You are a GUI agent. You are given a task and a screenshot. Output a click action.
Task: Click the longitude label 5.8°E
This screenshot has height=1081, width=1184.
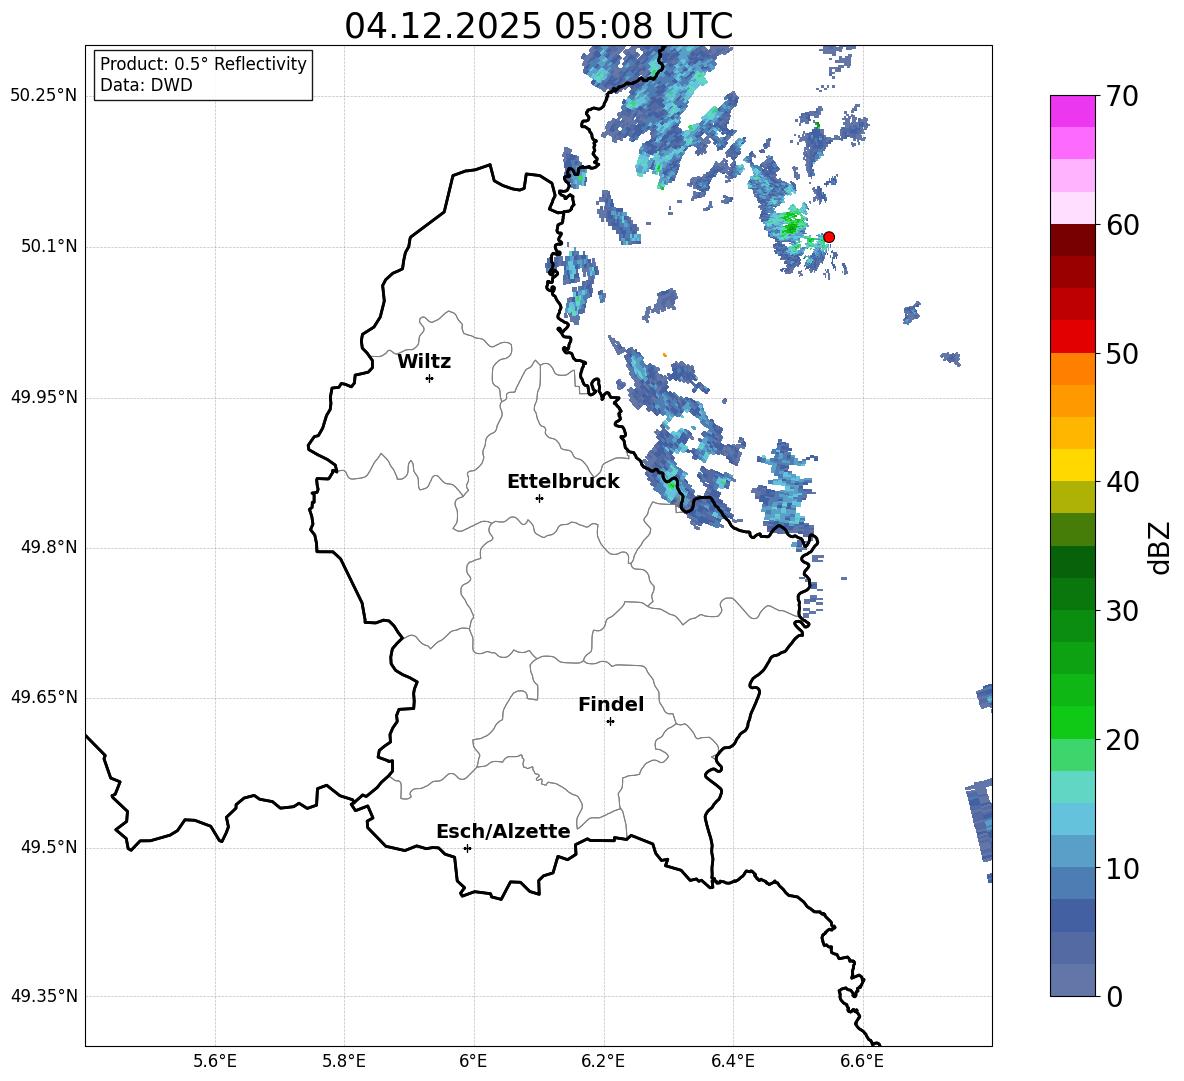(344, 1061)
